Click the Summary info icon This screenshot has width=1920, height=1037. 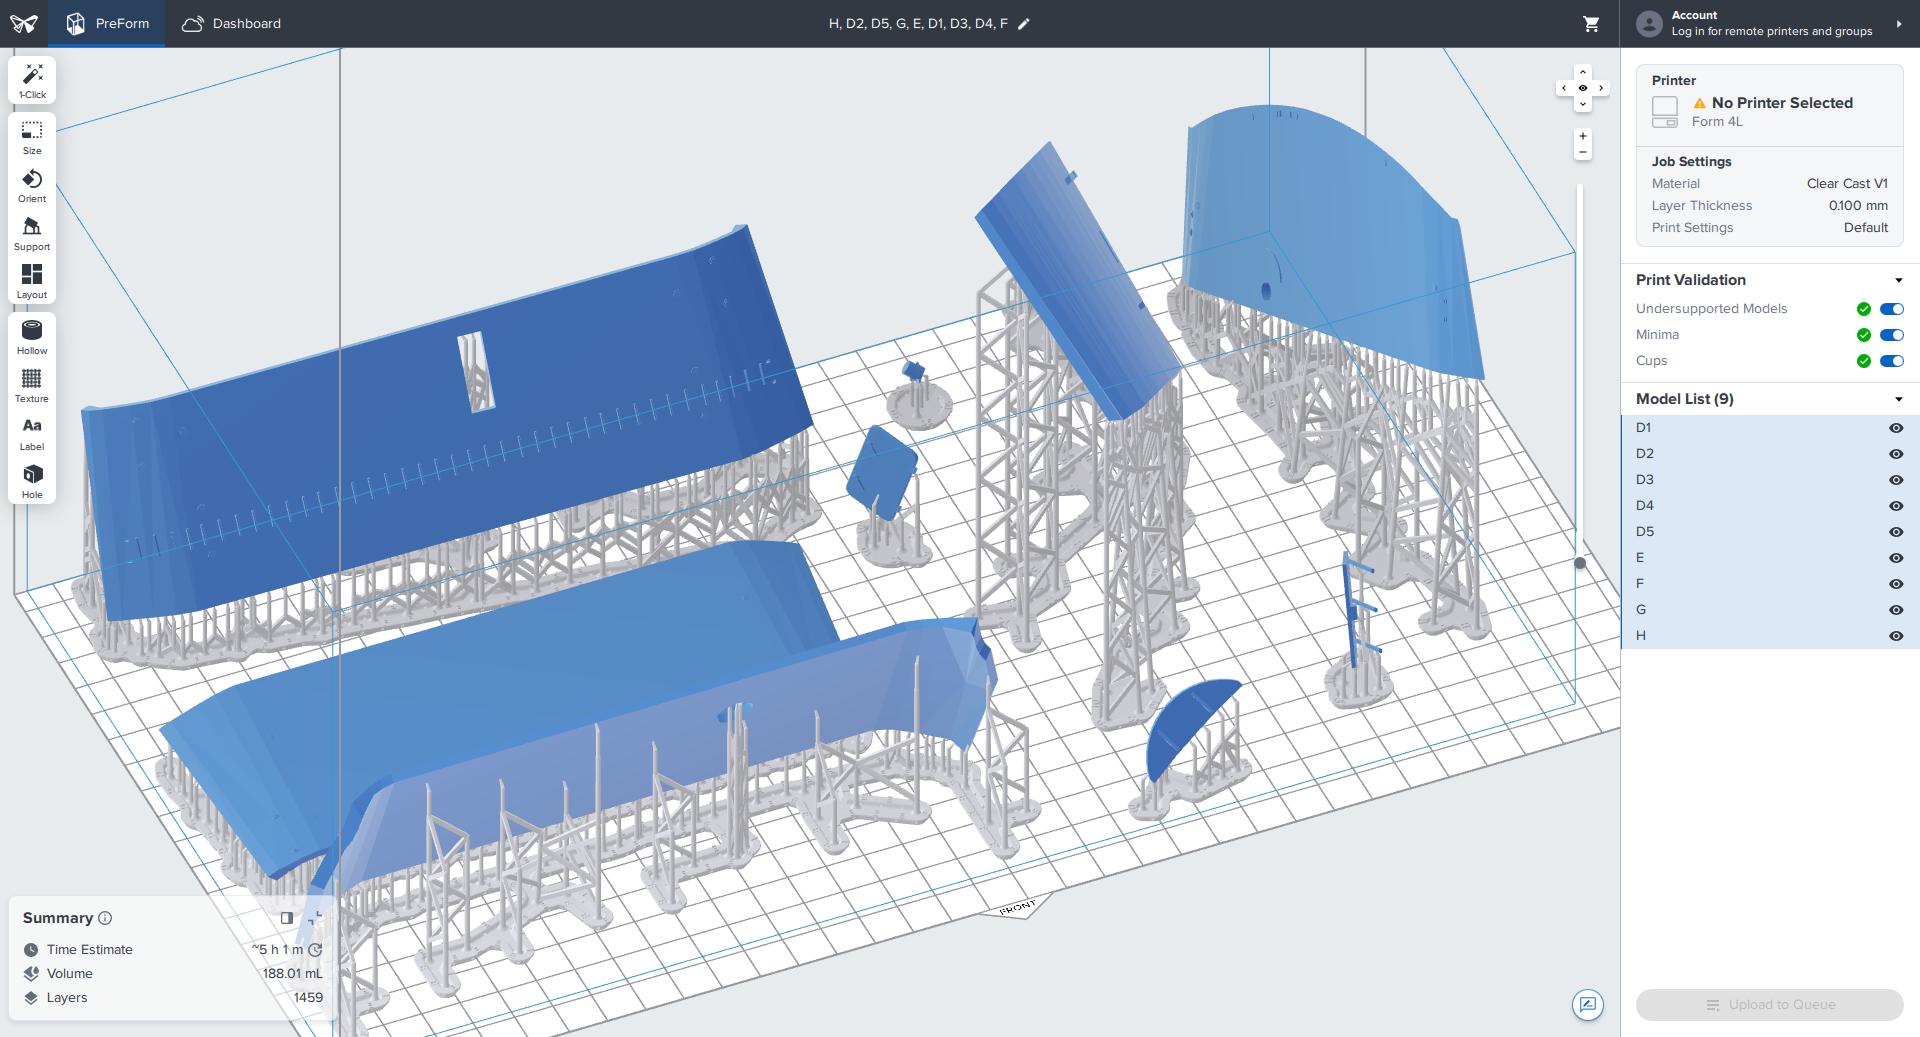(x=105, y=918)
